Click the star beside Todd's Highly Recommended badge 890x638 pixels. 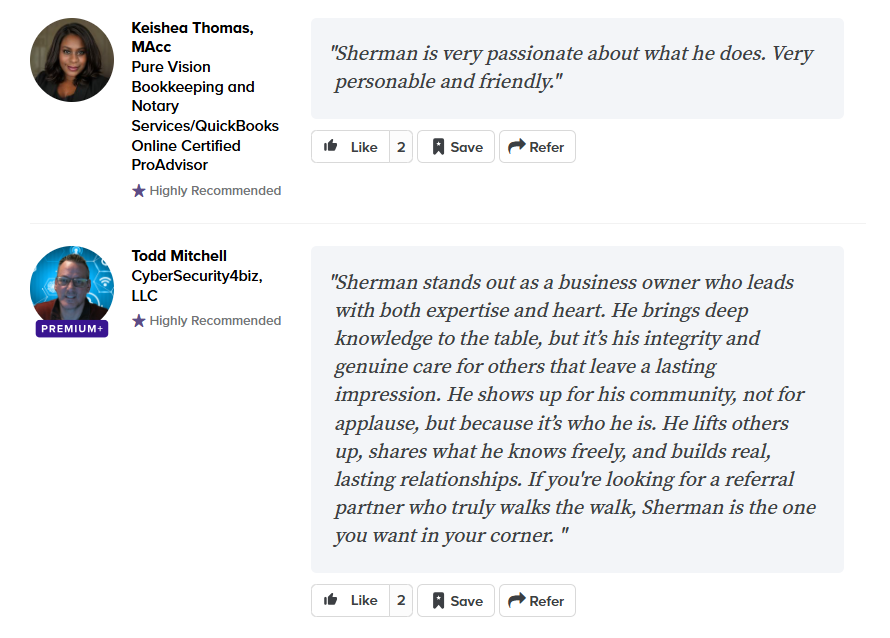(x=138, y=320)
